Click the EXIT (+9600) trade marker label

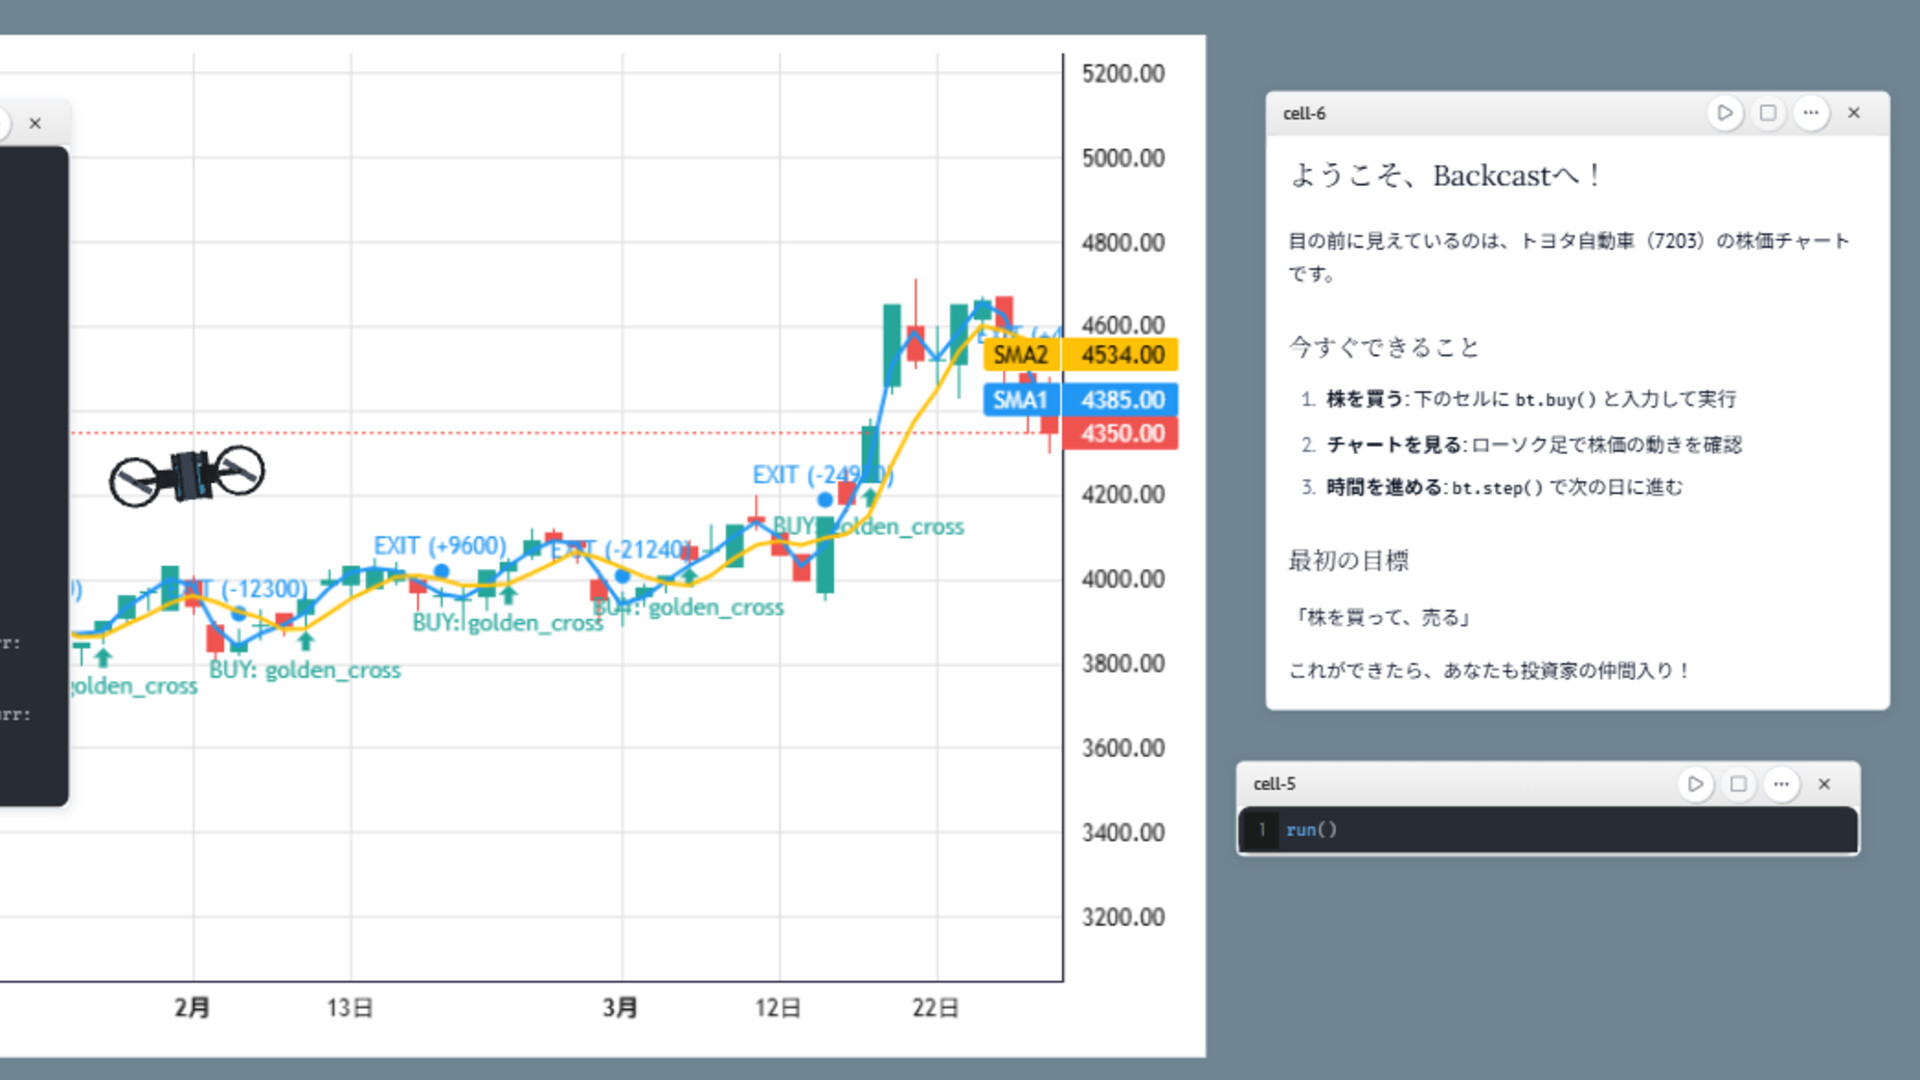[x=440, y=546]
